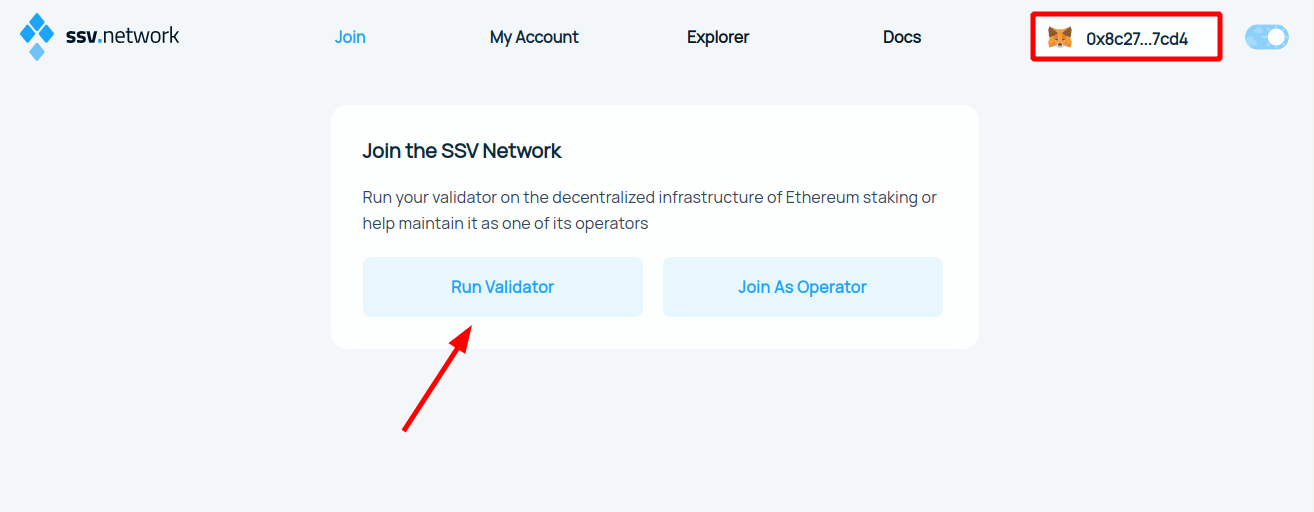Click the MetaMask fox icon

click(x=1060, y=39)
